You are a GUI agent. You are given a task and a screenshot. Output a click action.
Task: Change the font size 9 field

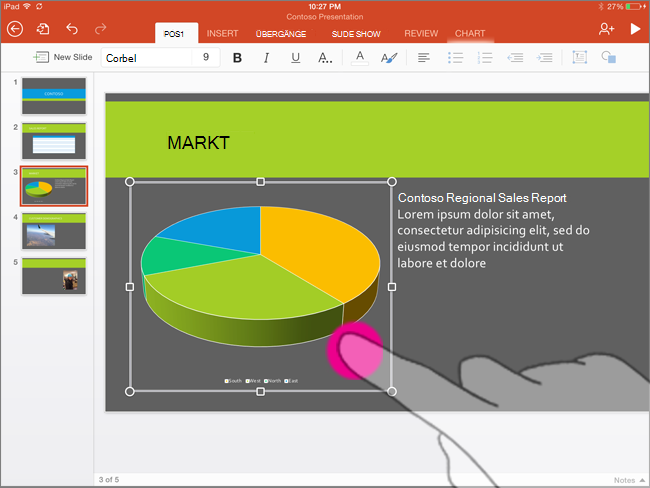pyautogui.click(x=206, y=58)
